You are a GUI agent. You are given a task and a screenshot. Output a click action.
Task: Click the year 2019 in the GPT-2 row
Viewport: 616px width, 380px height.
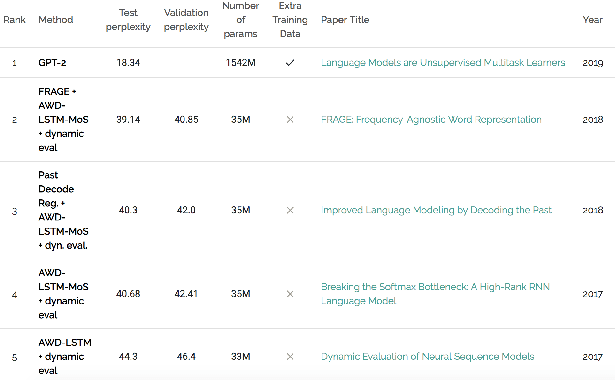tap(593, 63)
